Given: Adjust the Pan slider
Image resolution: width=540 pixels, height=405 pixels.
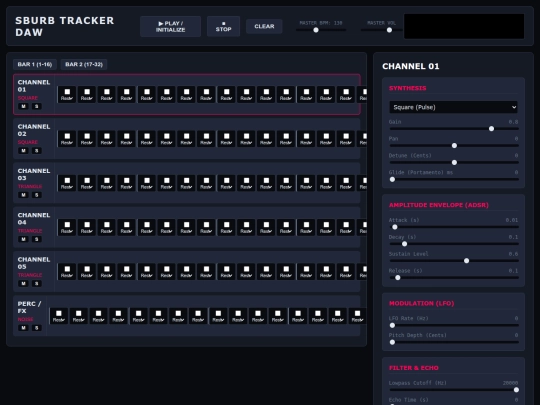Looking at the screenshot, I should tap(454, 145).
